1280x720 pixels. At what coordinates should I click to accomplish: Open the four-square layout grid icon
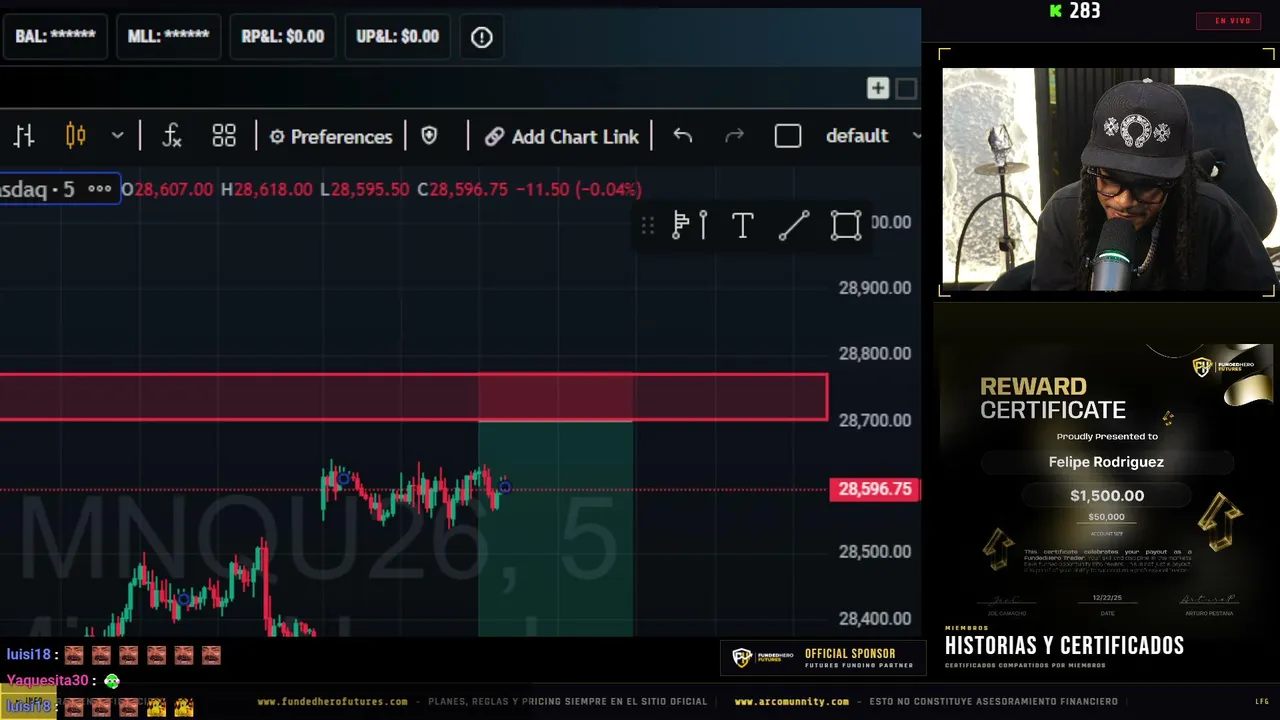(224, 136)
